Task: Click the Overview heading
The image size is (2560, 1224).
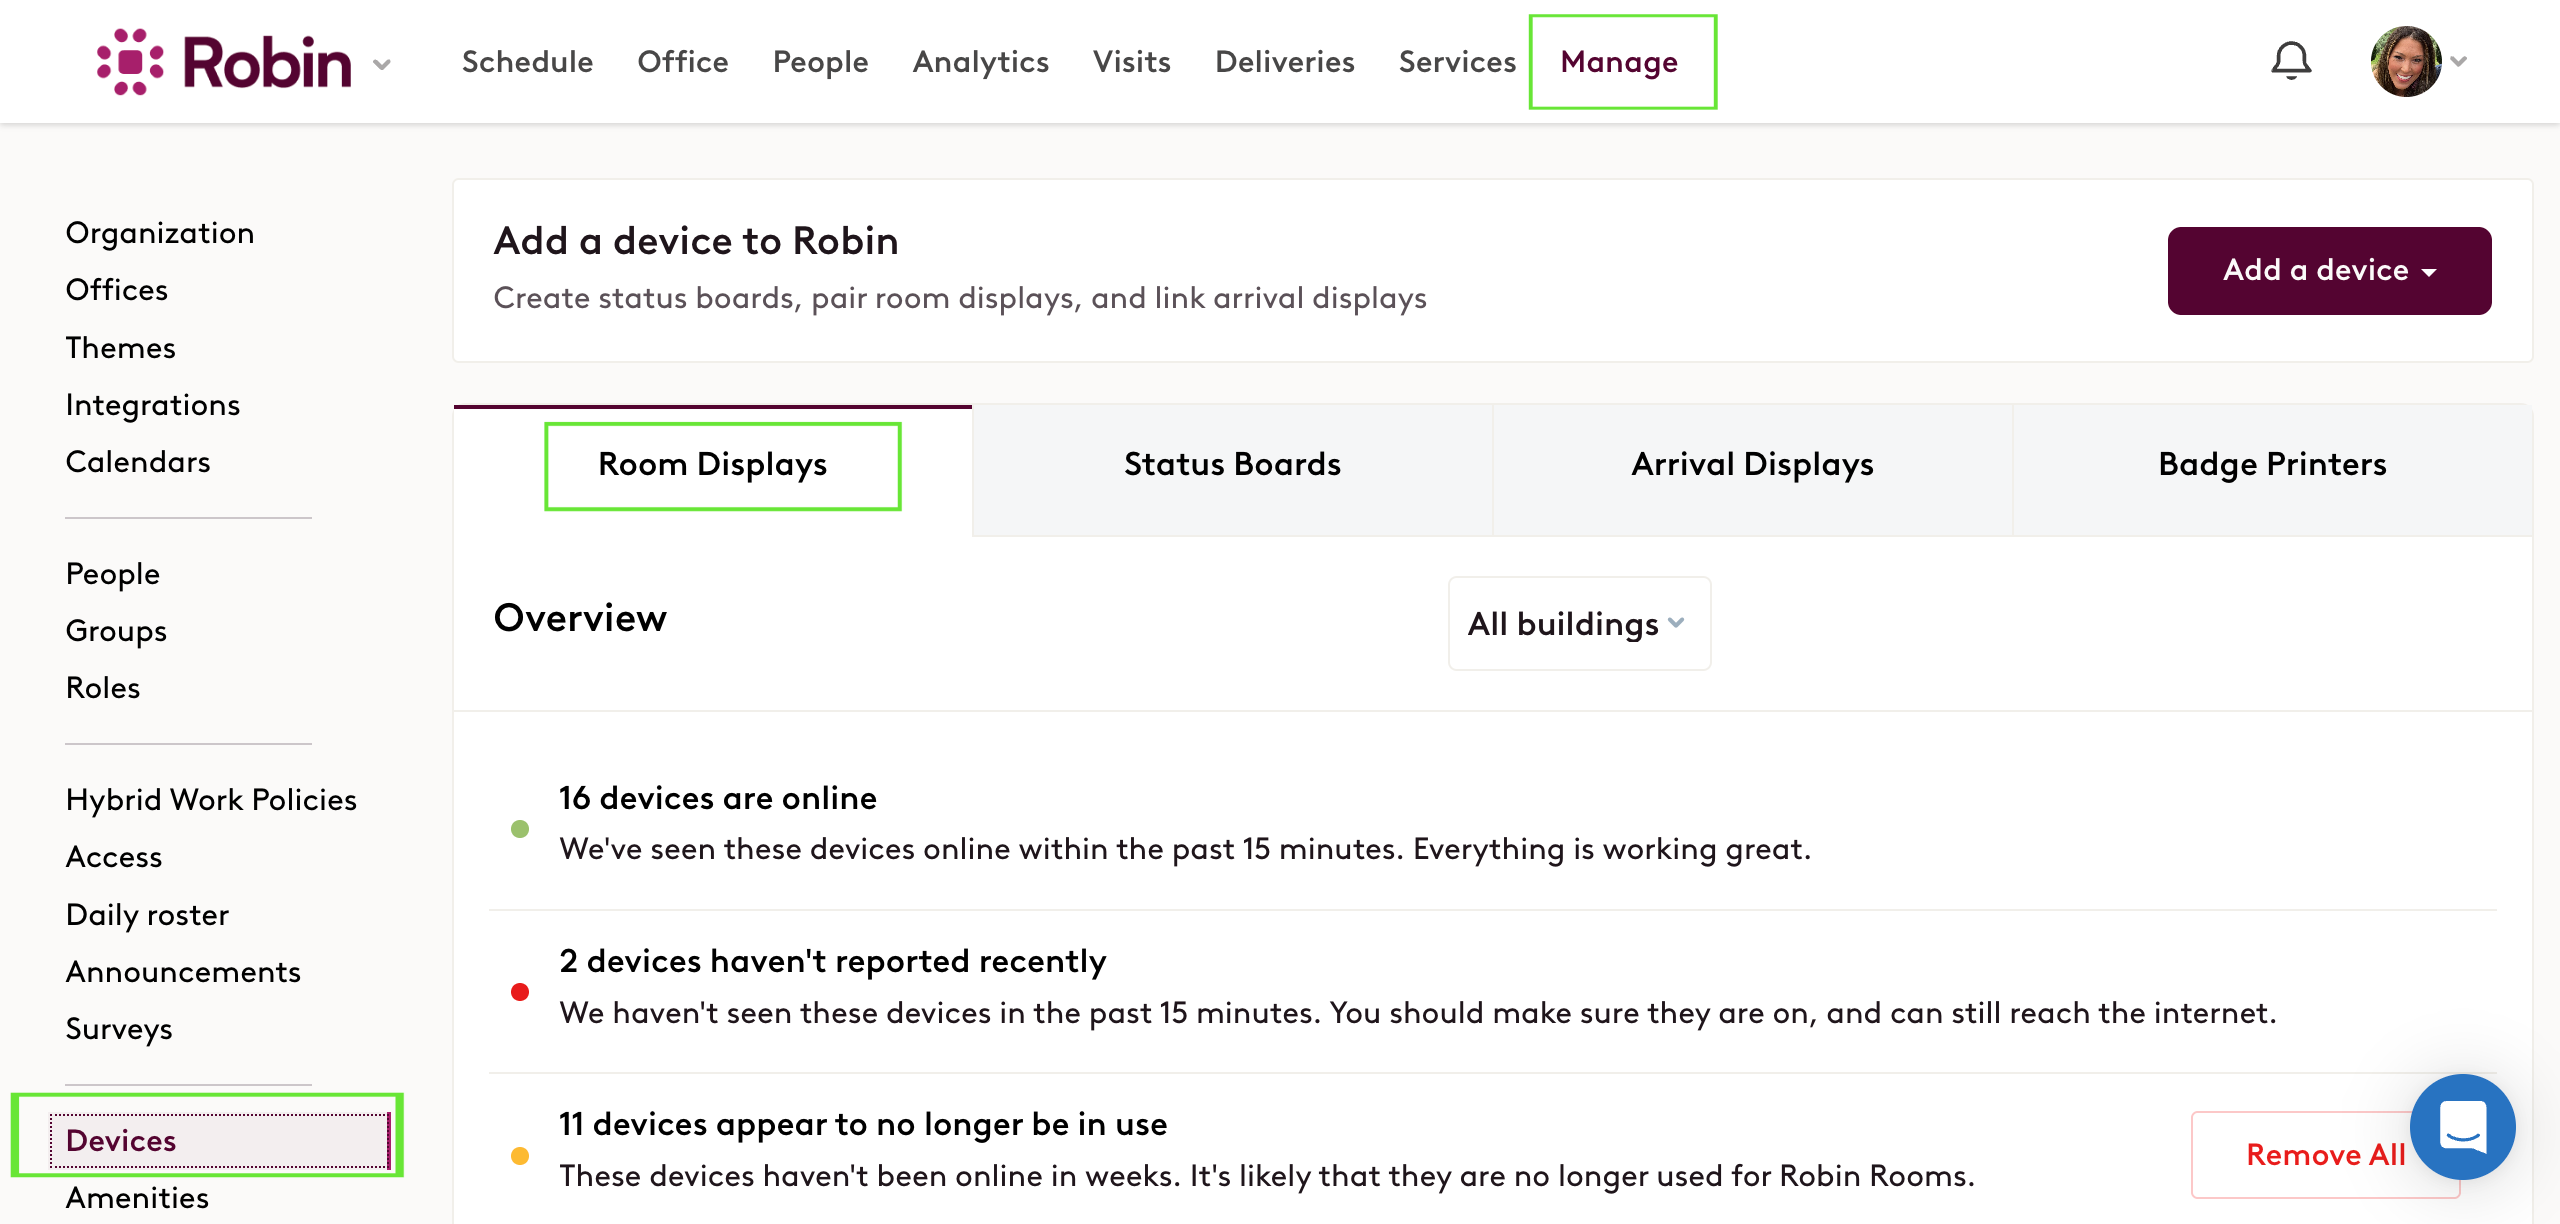Action: (580, 618)
